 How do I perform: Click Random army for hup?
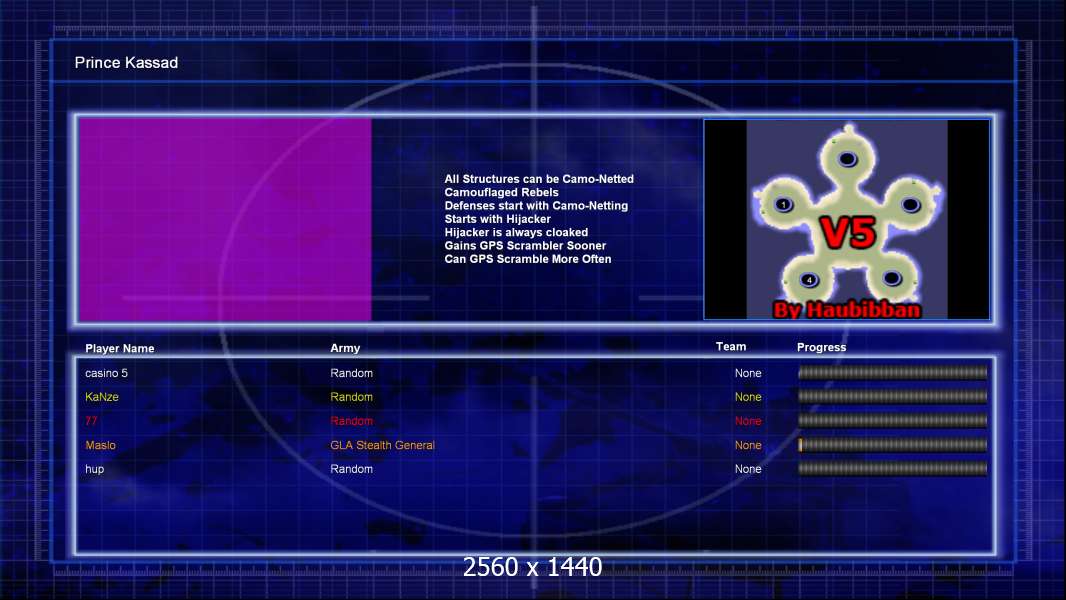pos(351,469)
